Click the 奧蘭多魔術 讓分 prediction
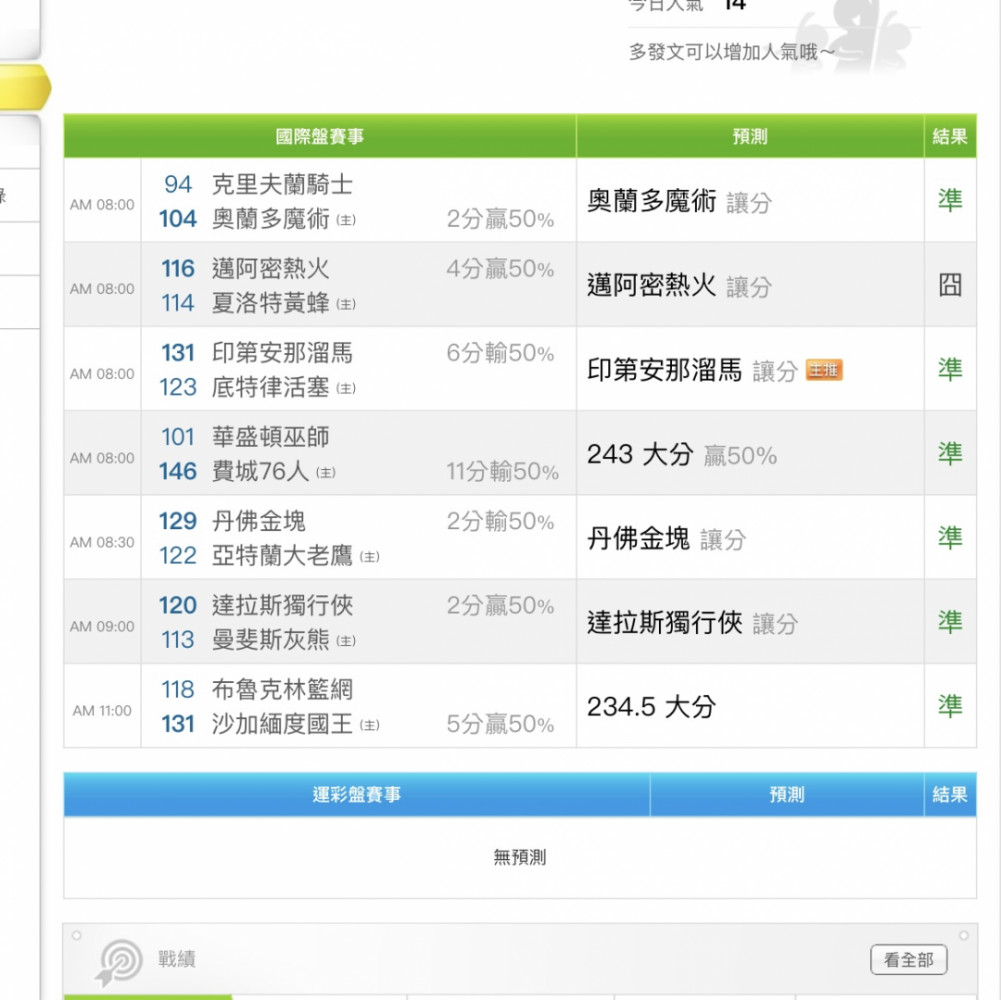The height and width of the screenshot is (1000, 1001). point(679,201)
